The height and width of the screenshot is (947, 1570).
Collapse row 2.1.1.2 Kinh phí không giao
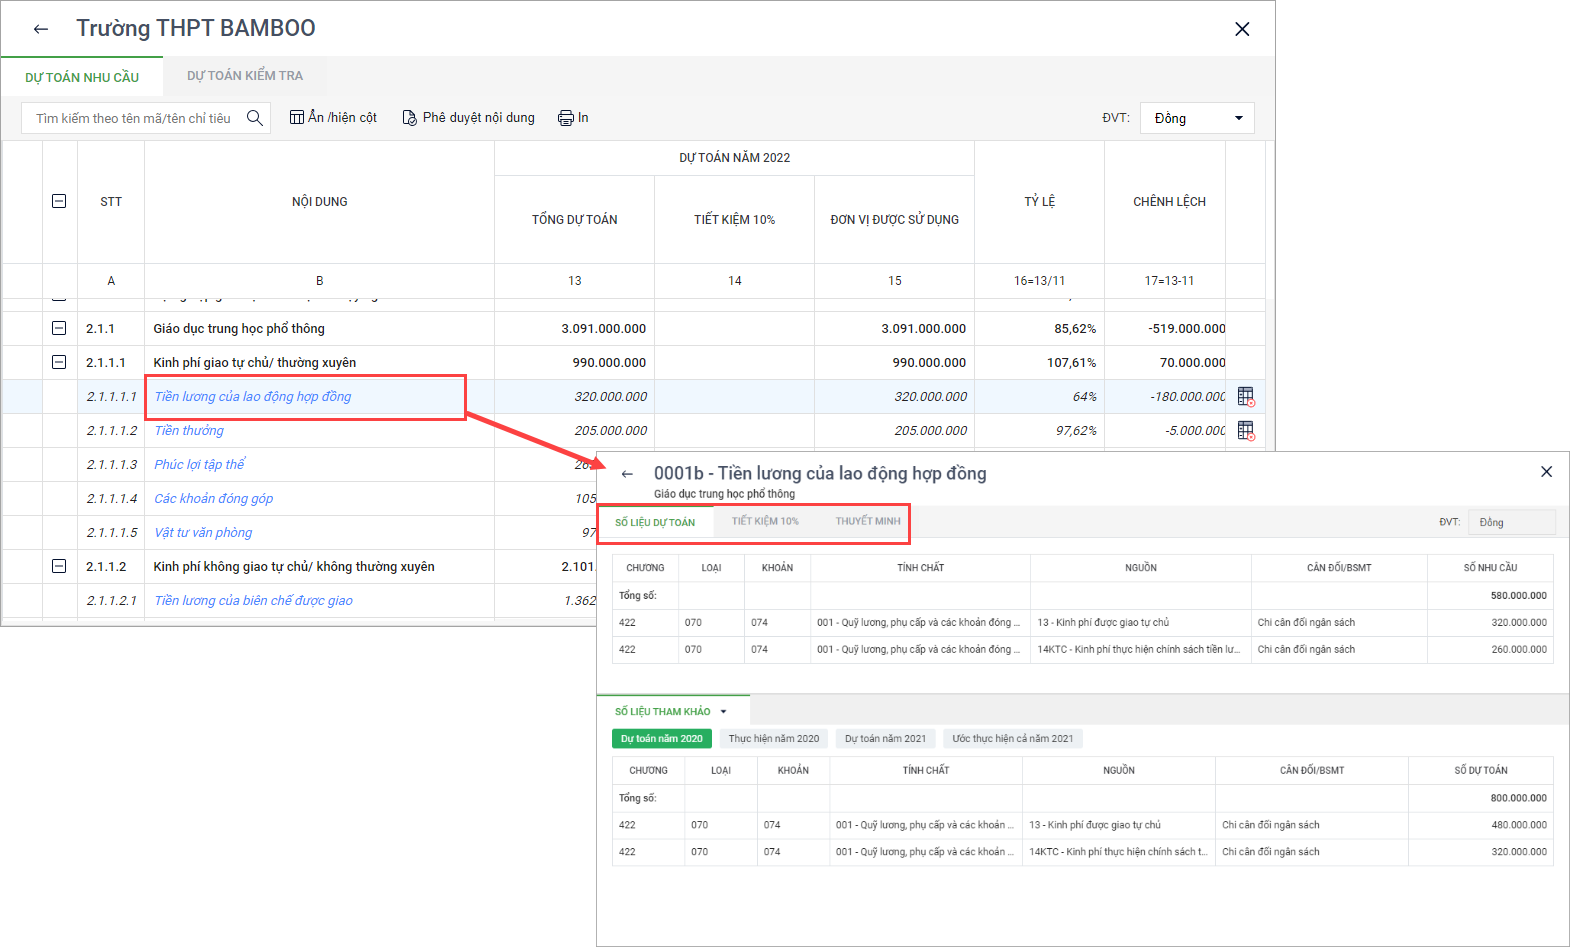(59, 566)
